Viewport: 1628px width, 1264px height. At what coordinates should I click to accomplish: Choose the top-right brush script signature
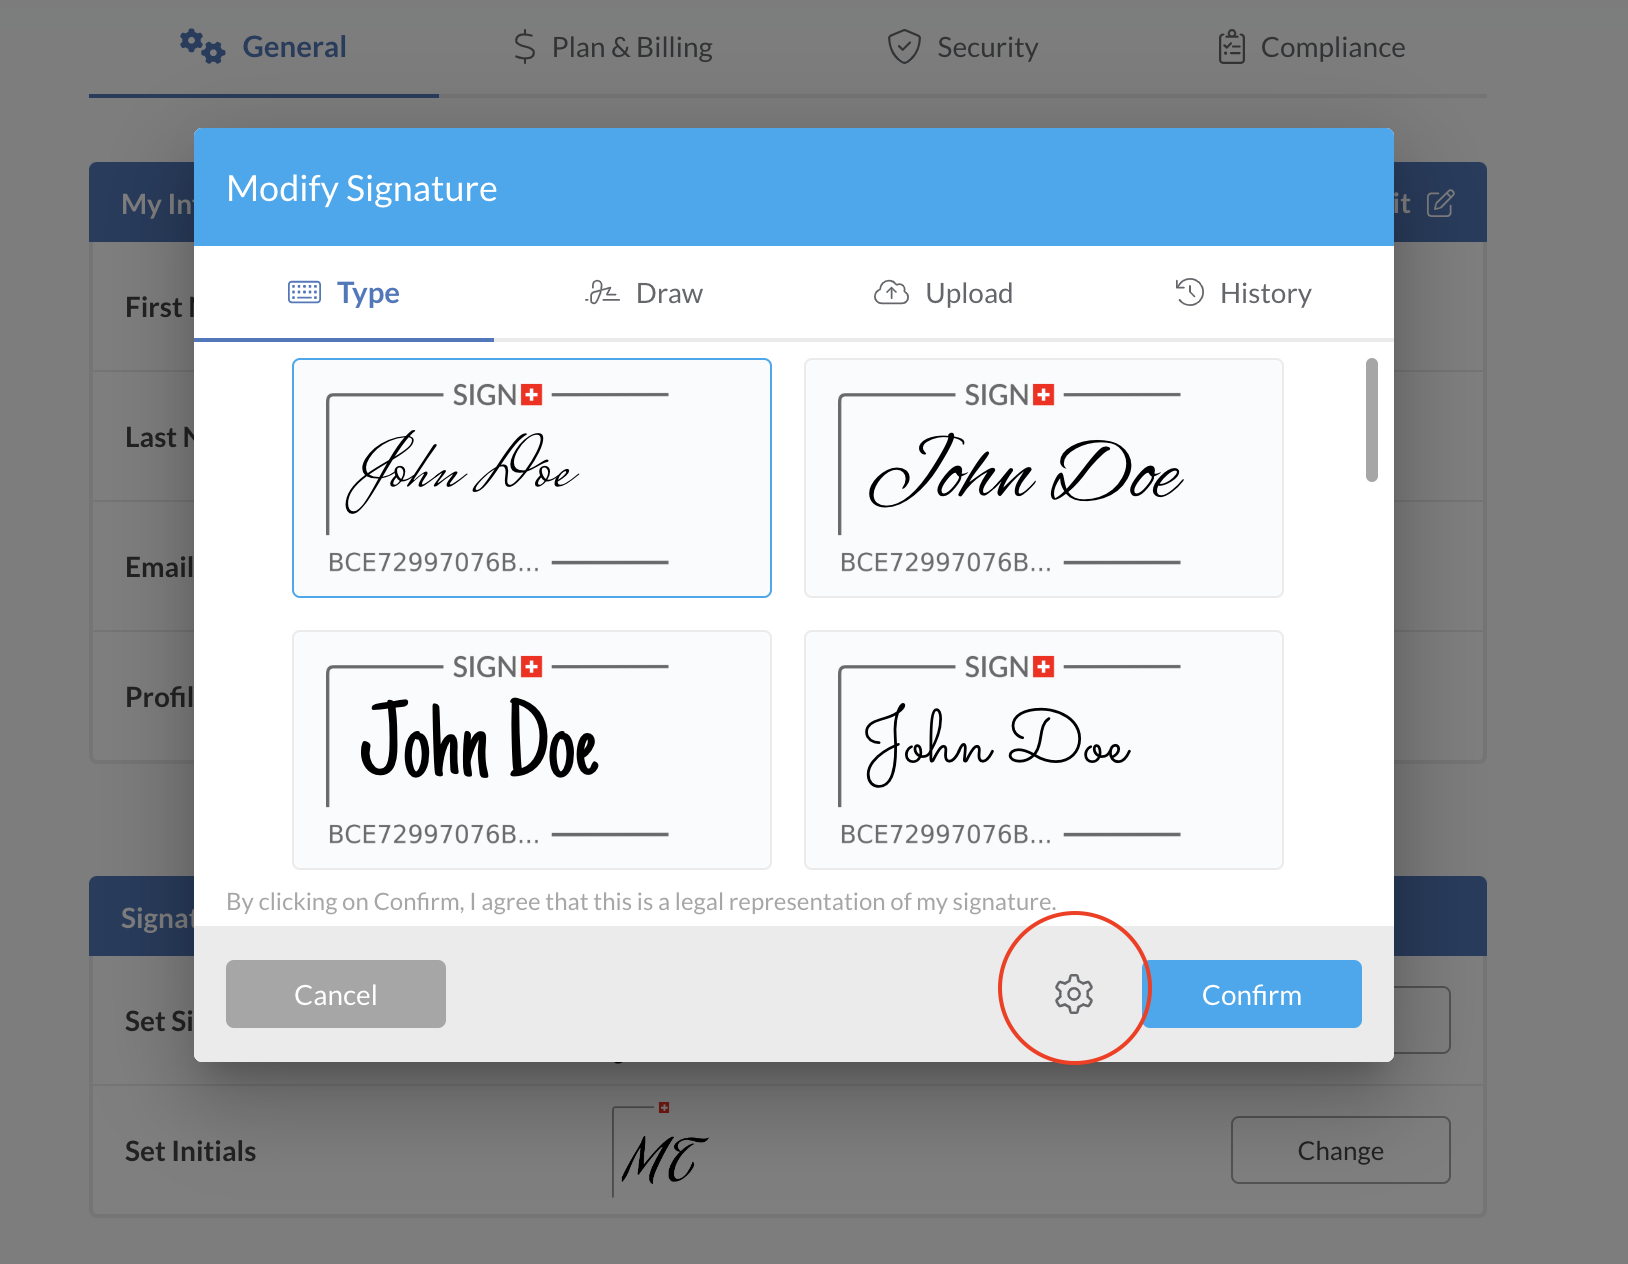click(1043, 478)
